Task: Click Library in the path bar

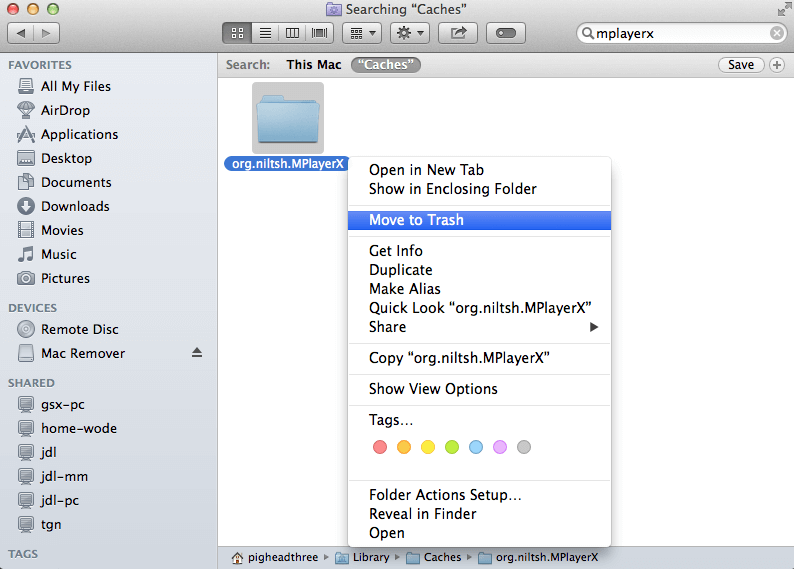Action: [x=363, y=557]
